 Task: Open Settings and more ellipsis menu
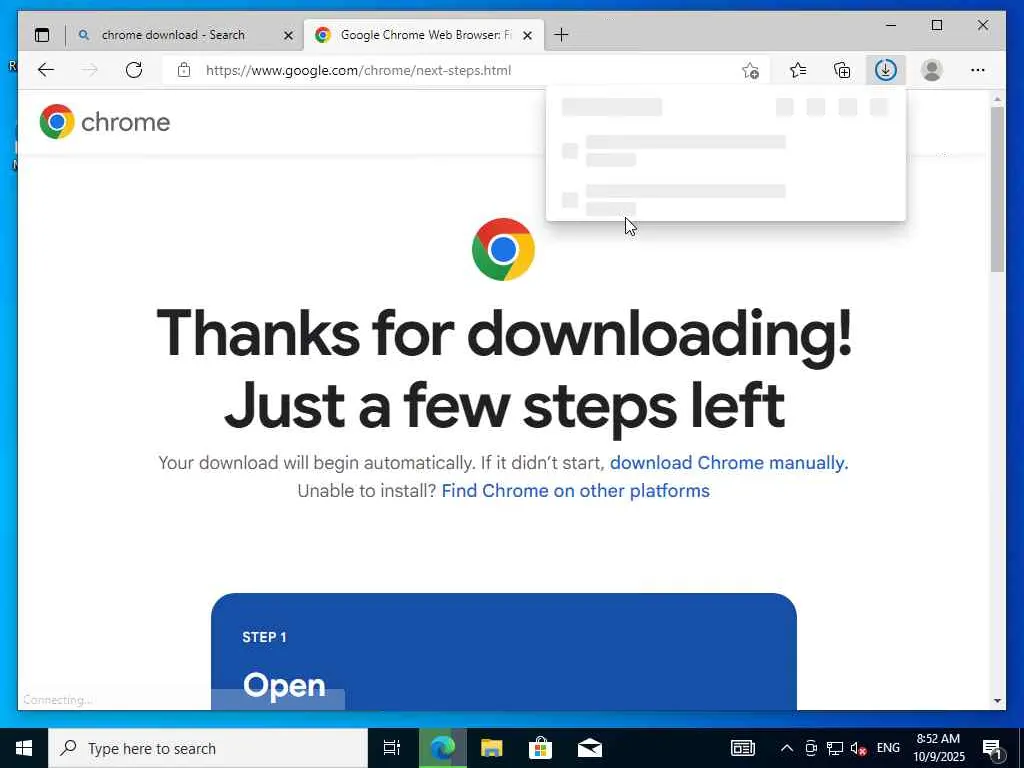(977, 70)
